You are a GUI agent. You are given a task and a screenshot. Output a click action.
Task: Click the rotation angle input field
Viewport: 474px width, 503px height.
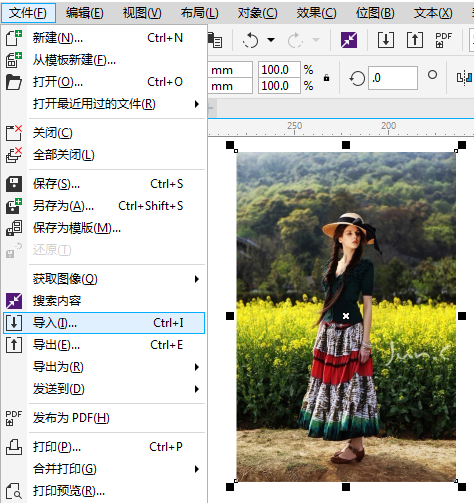coord(393,78)
